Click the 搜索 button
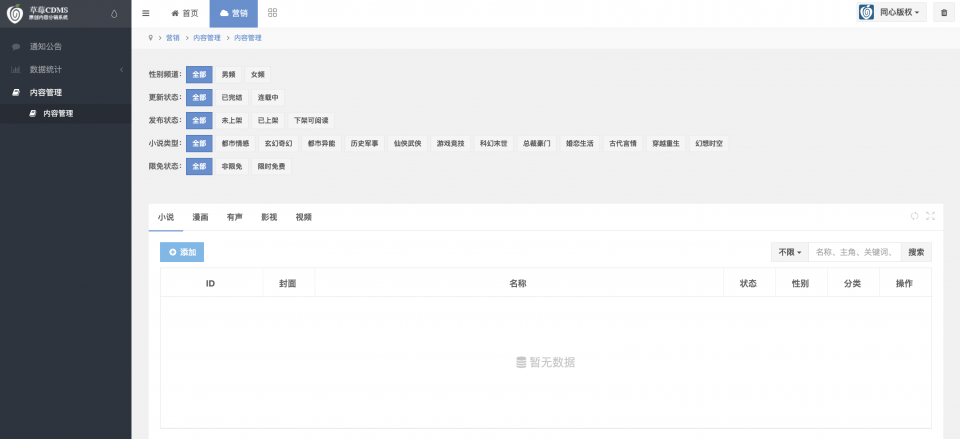Screen dimensions: 960x439 pyautogui.click(x=915, y=252)
